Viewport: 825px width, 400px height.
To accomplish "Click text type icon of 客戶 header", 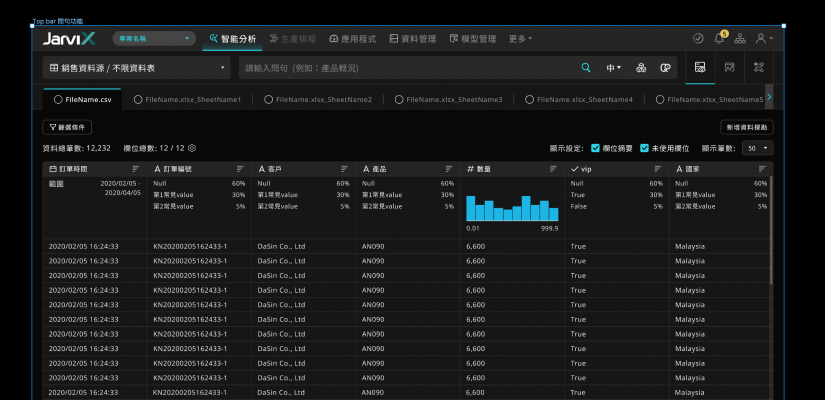I will click(261, 169).
